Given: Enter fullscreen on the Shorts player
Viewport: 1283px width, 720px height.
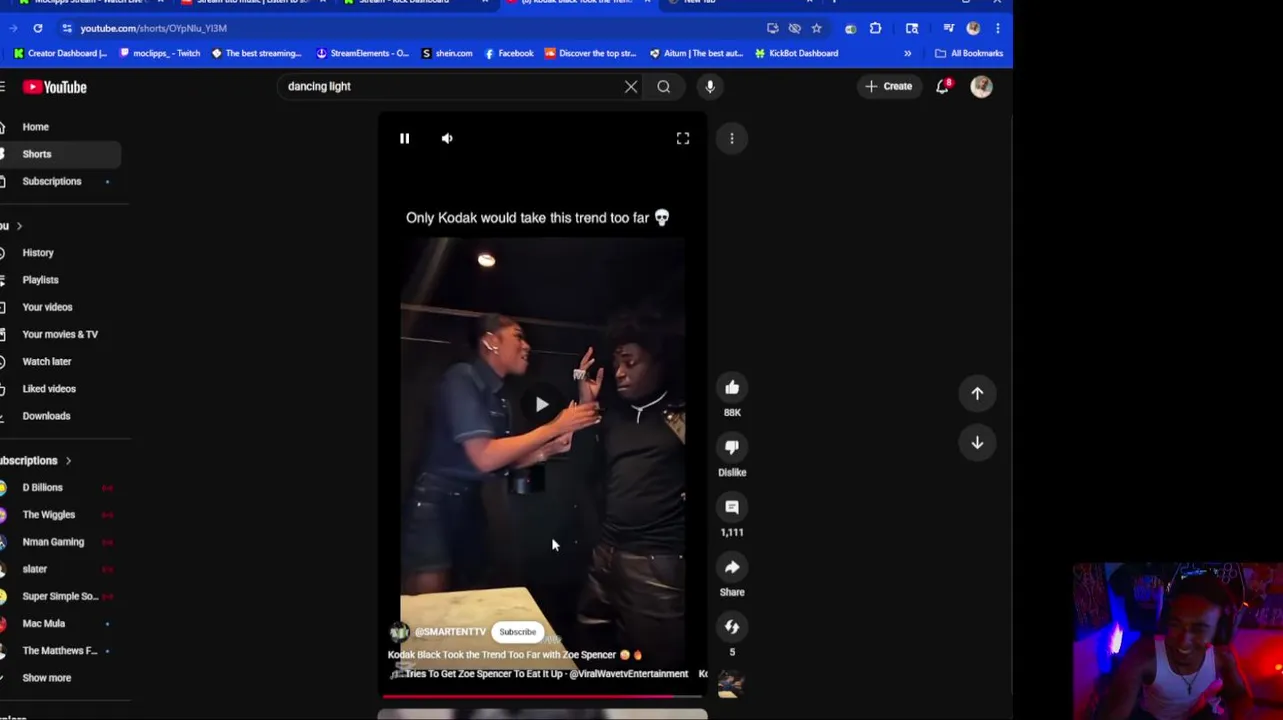Looking at the screenshot, I should pyautogui.click(x=683, y=138).
